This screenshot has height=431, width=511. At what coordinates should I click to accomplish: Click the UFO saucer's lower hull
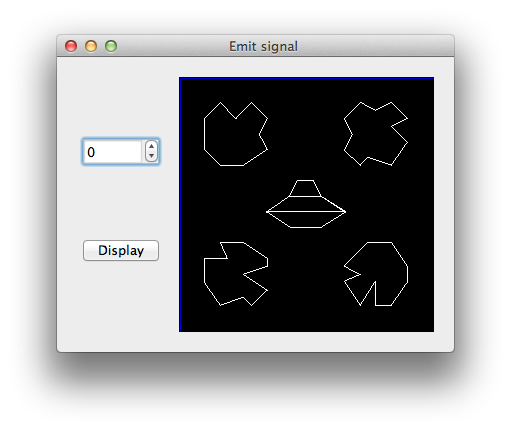306,219
